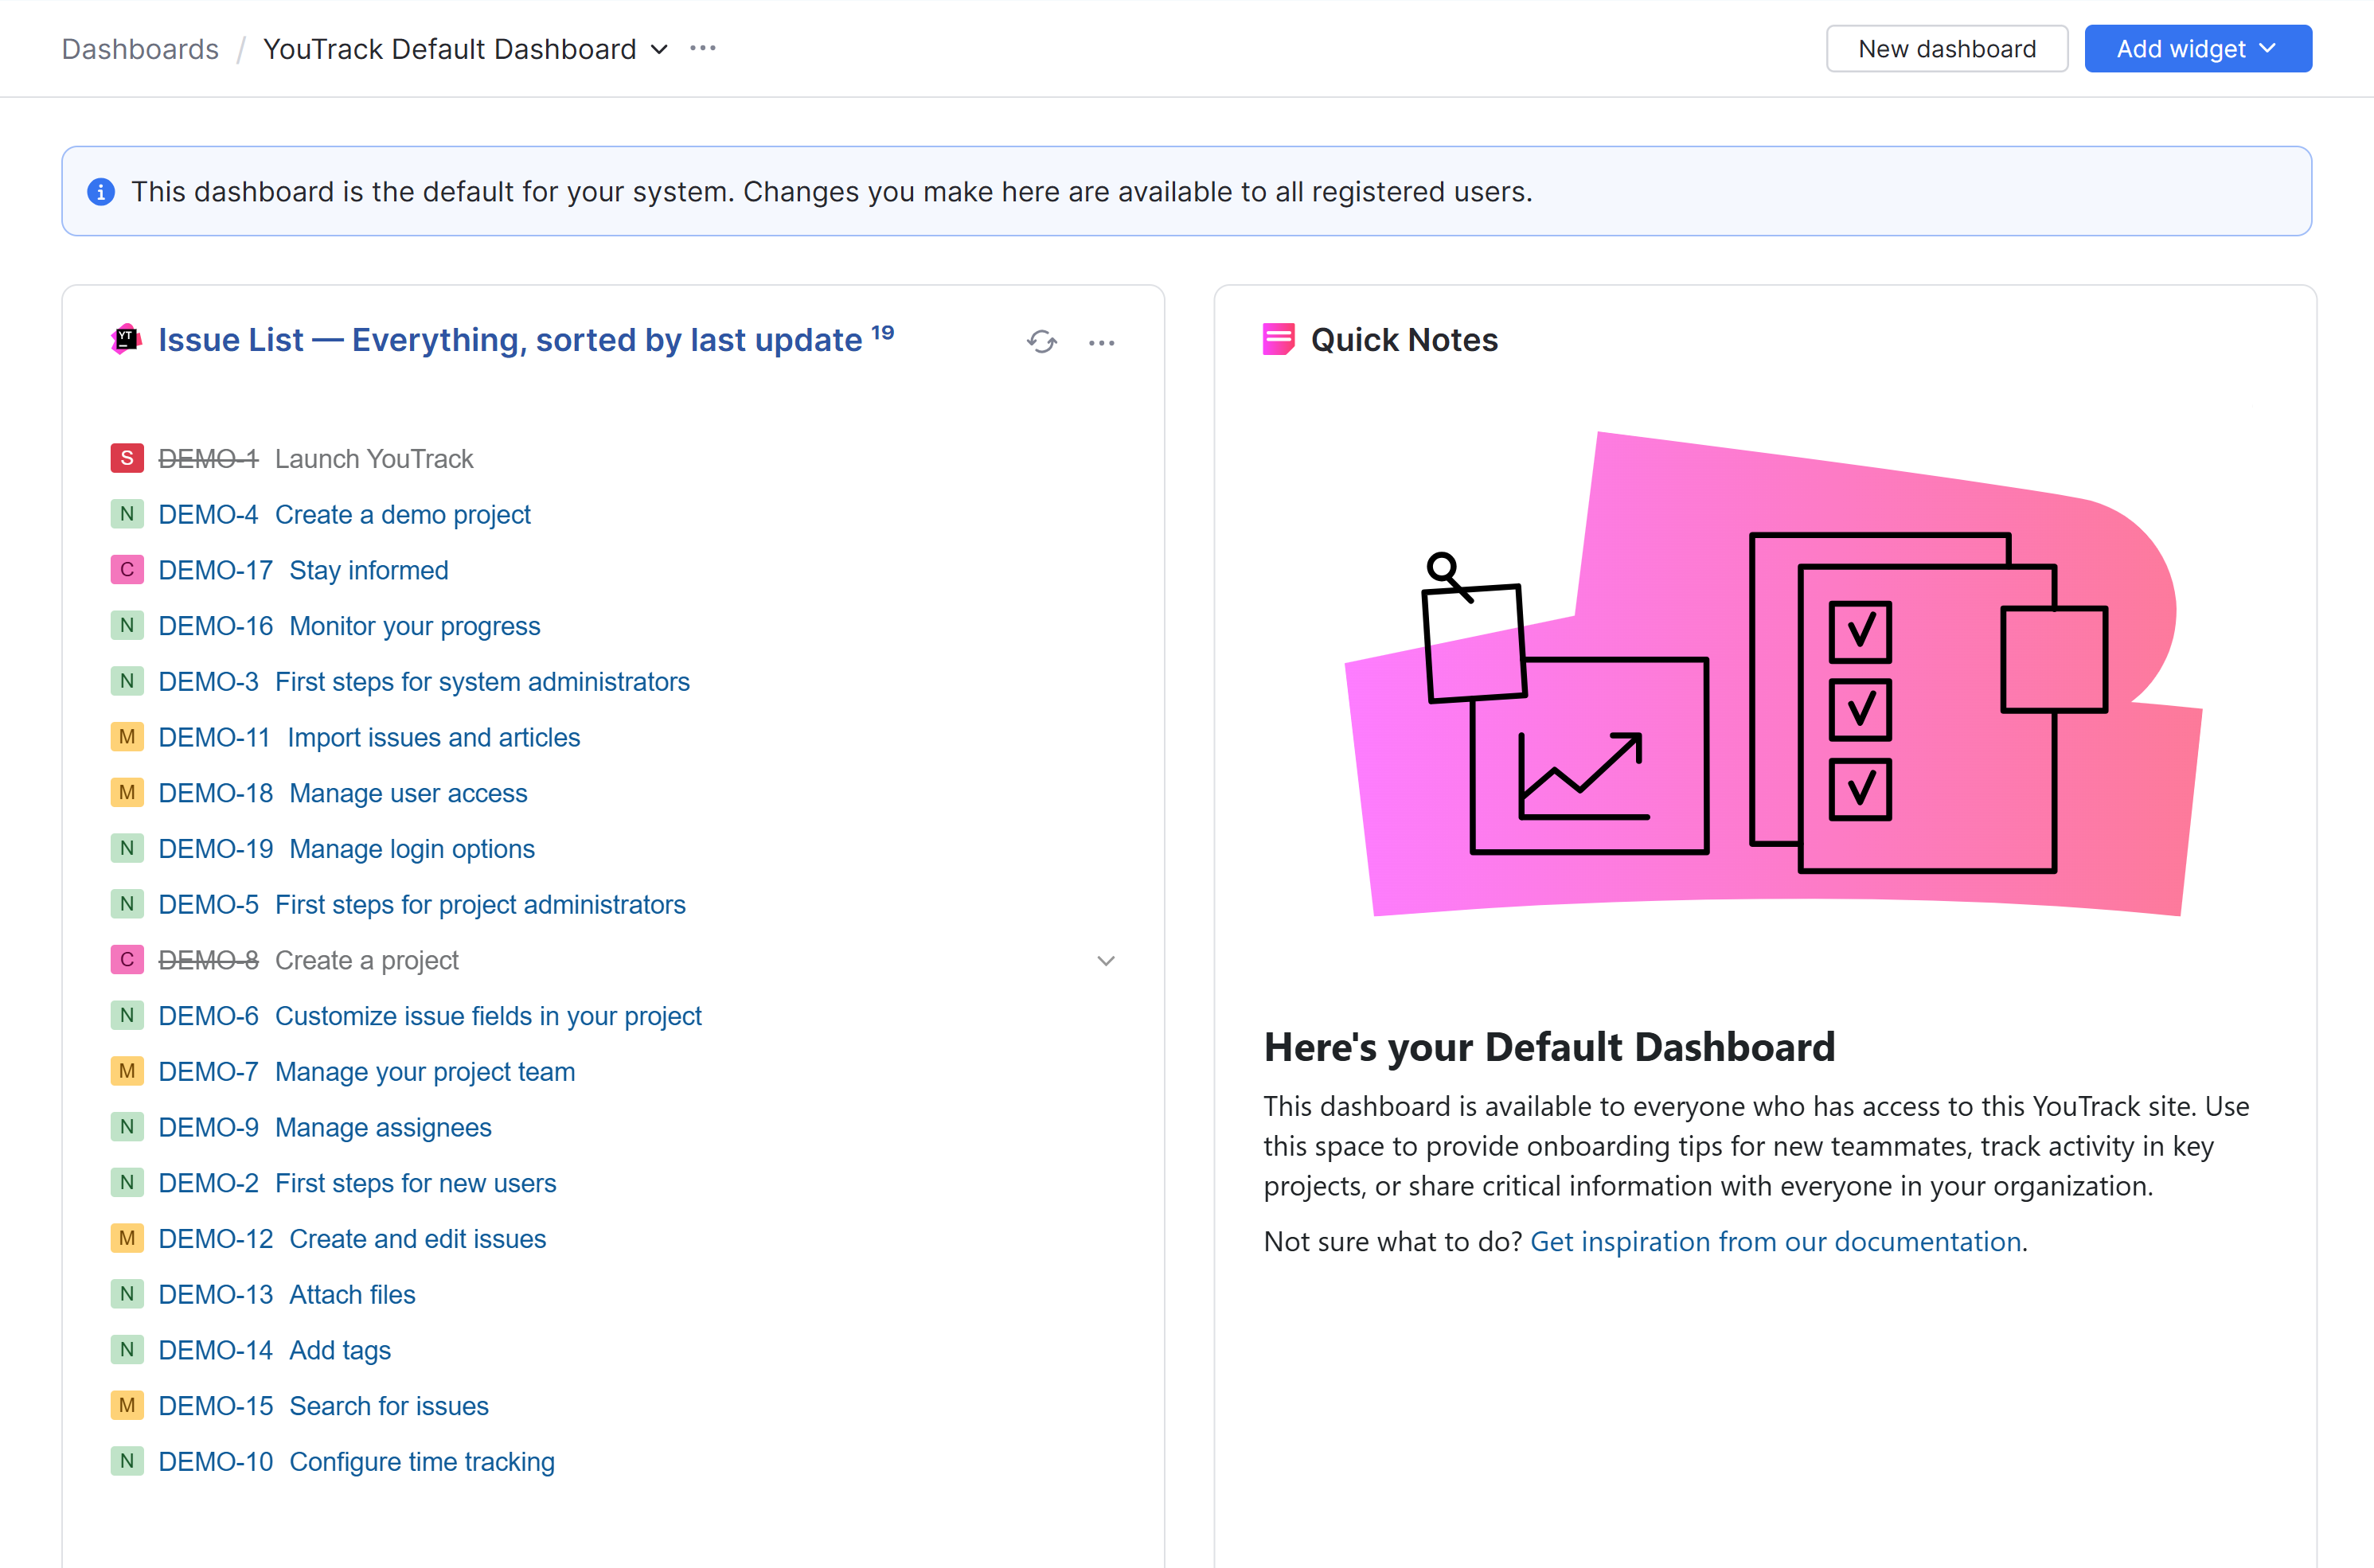This screenshot has width=2374, height=1568.
Task: Click the New dashboard button
Action: point(1946,48)
